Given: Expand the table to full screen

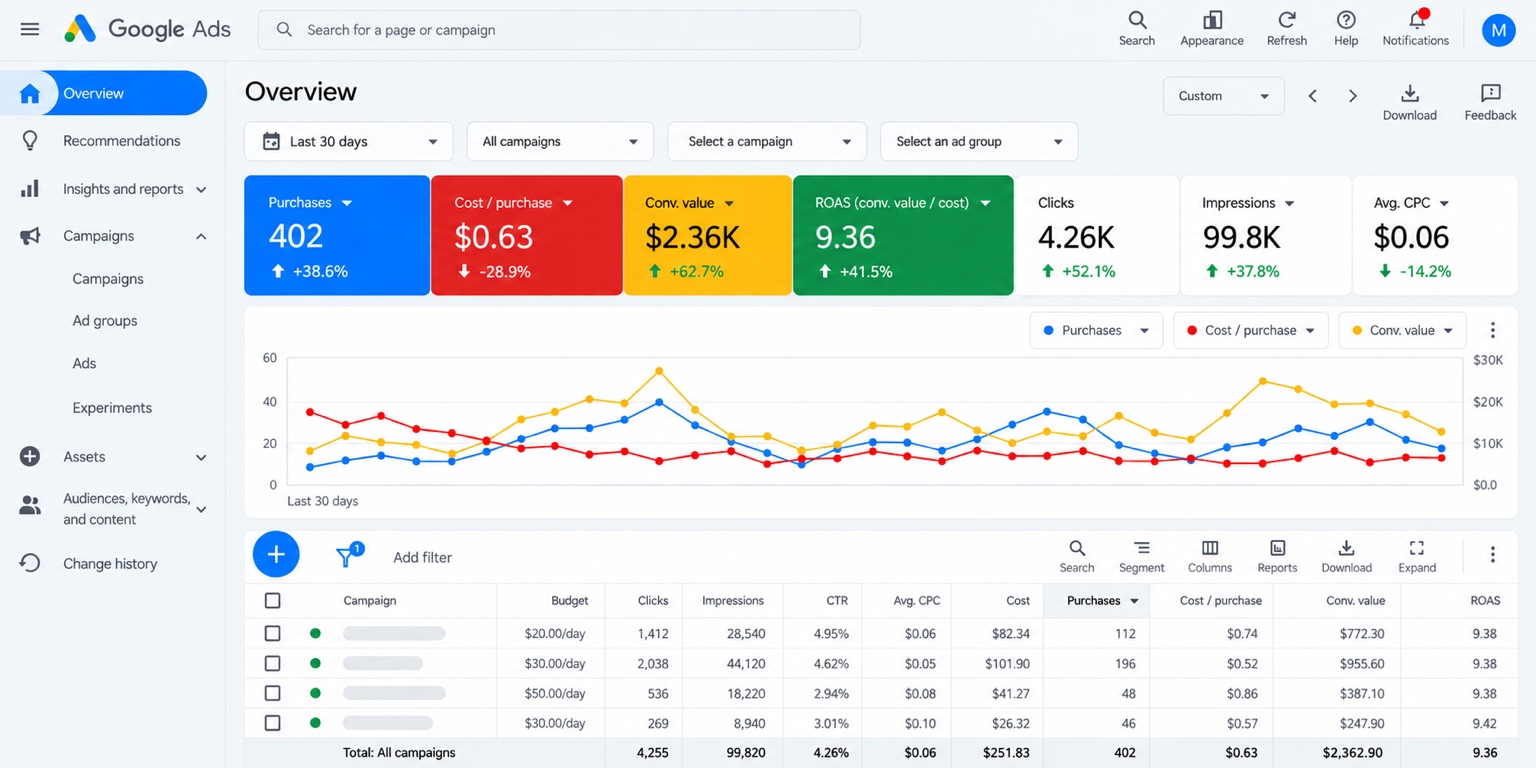Looking at the screenshot, I should [x=1417, y=556].
